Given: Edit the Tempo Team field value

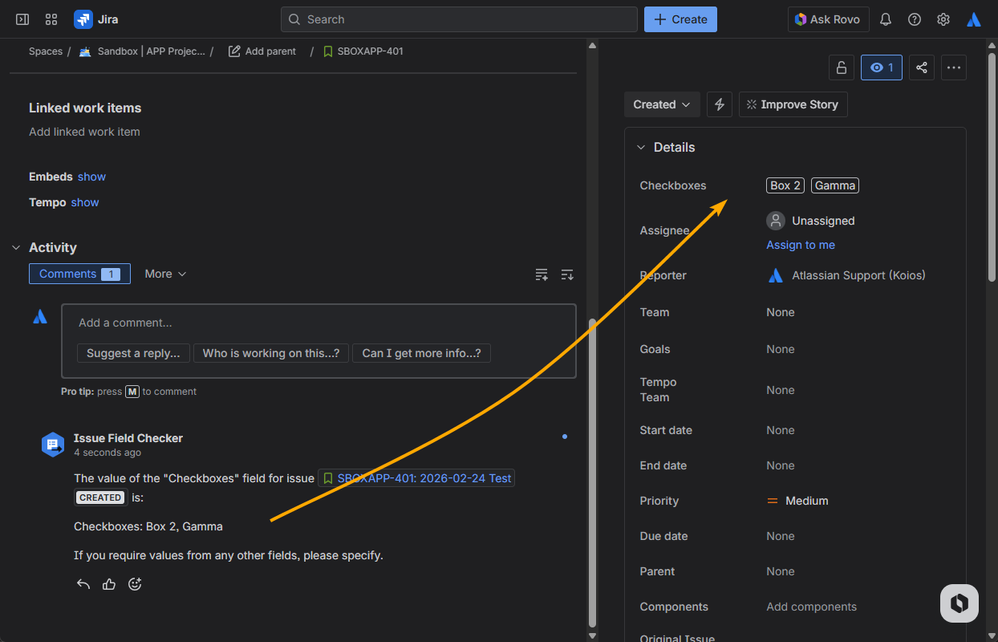Looking at the screenshot, I should coord(780,390).
